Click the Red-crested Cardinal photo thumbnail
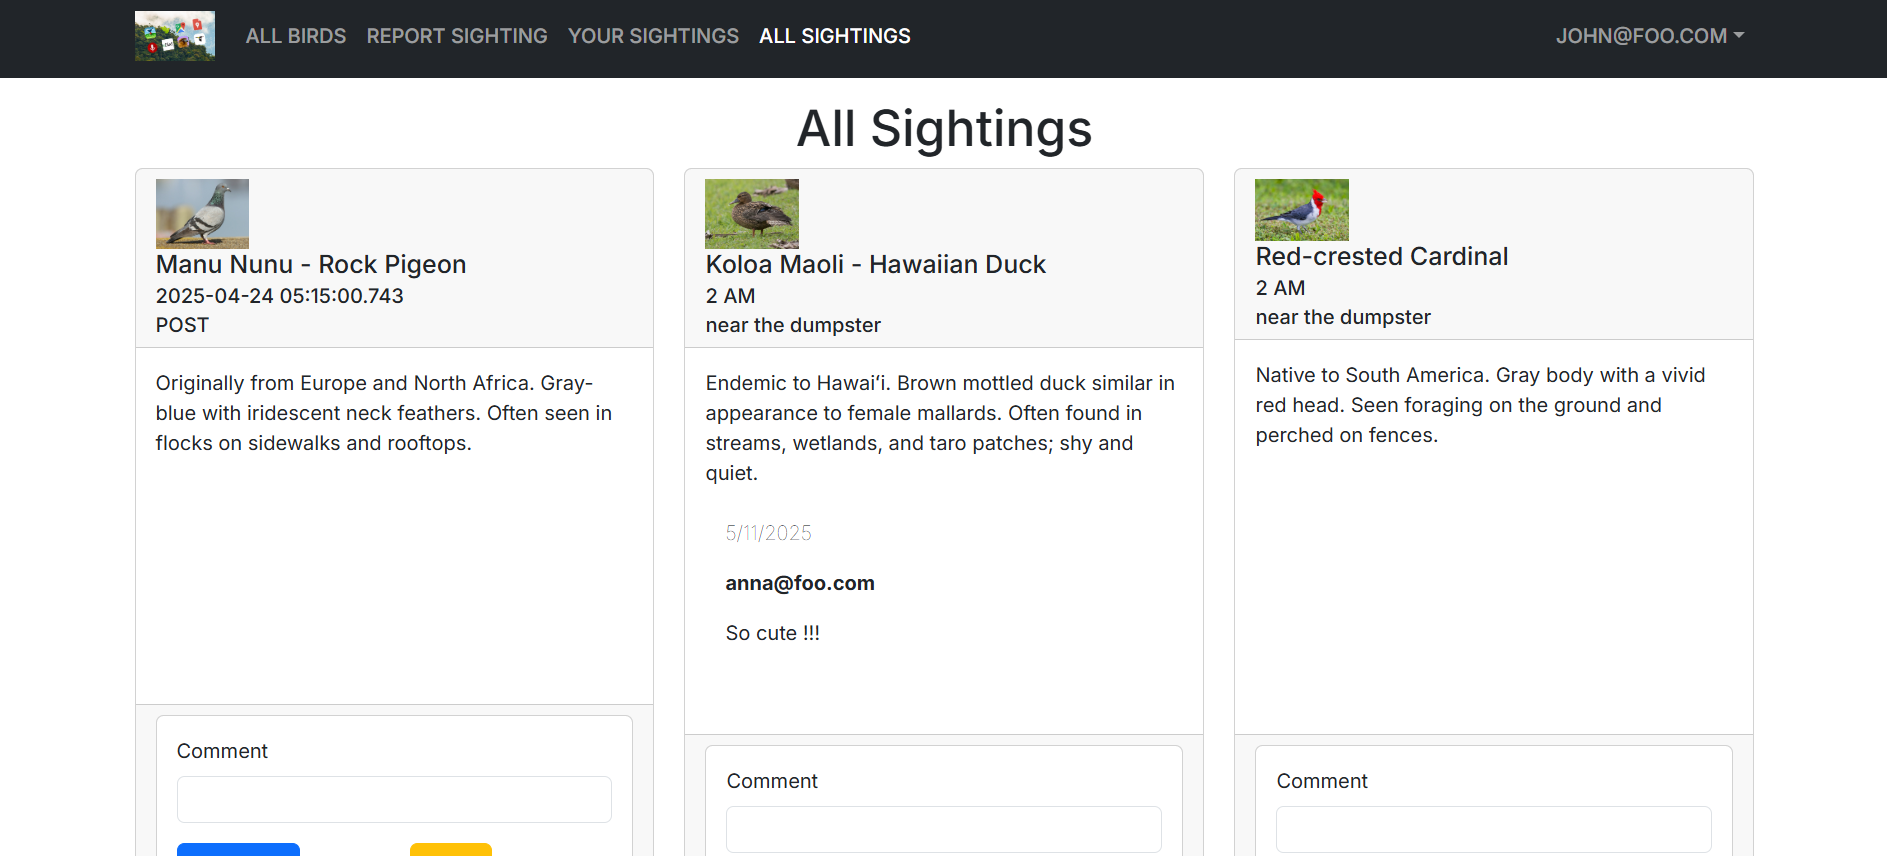 [1301, 210]
